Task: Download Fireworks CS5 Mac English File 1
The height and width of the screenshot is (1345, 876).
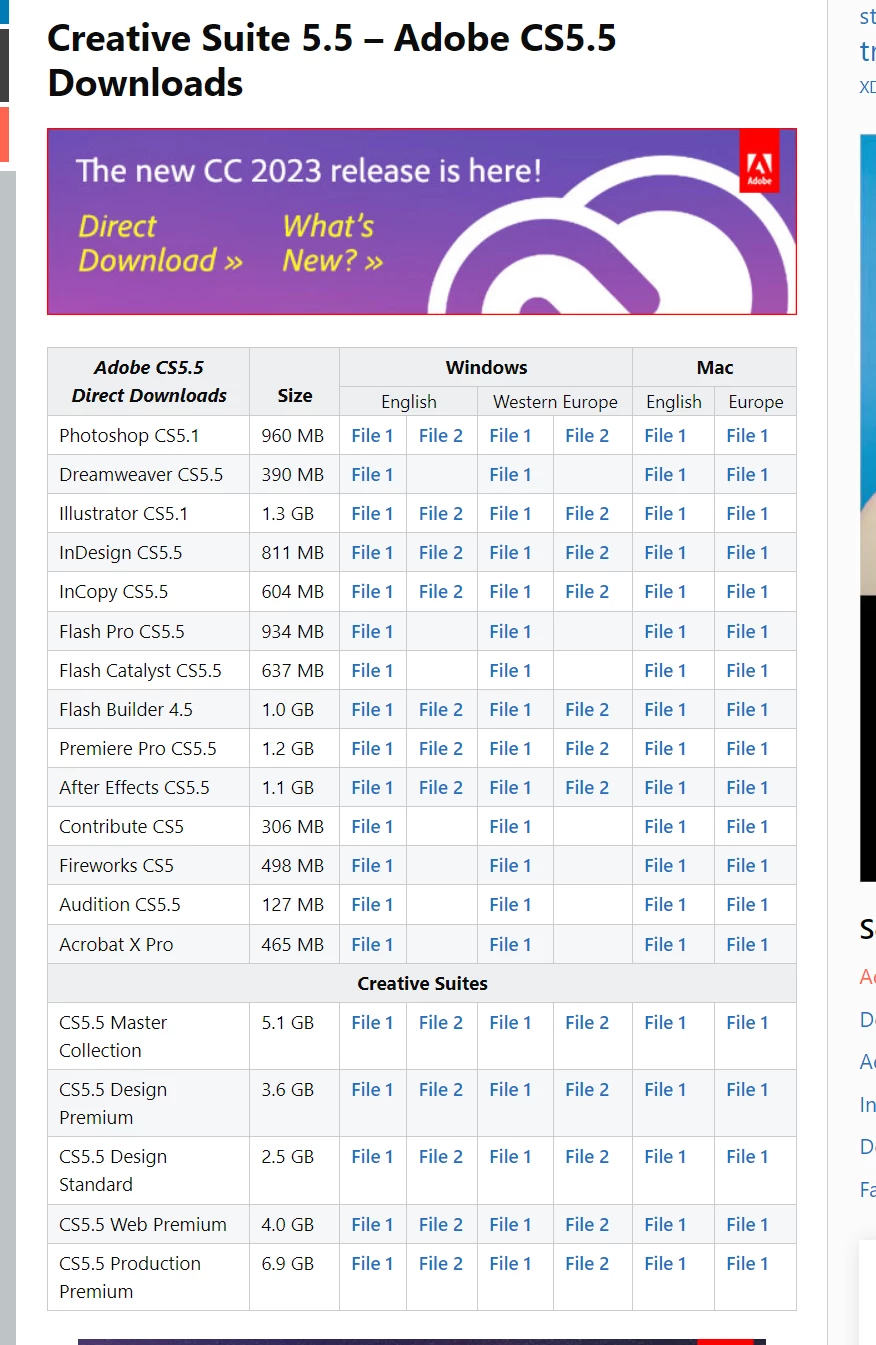Action: click(665, 865)
